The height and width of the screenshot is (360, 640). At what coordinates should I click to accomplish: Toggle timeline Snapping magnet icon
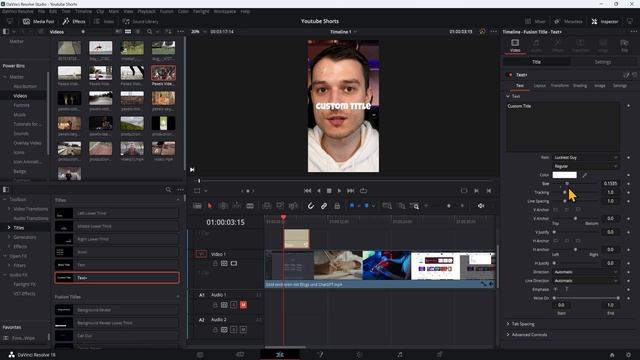pos(311,206)
